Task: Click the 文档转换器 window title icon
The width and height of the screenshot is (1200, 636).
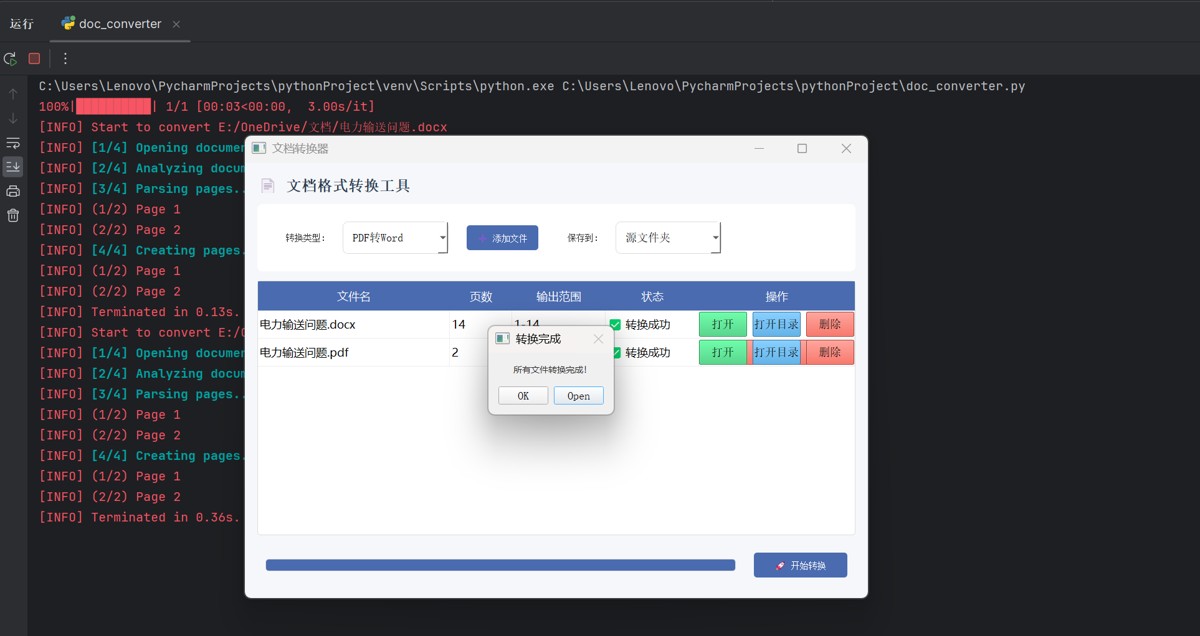Action: [259, 148]
